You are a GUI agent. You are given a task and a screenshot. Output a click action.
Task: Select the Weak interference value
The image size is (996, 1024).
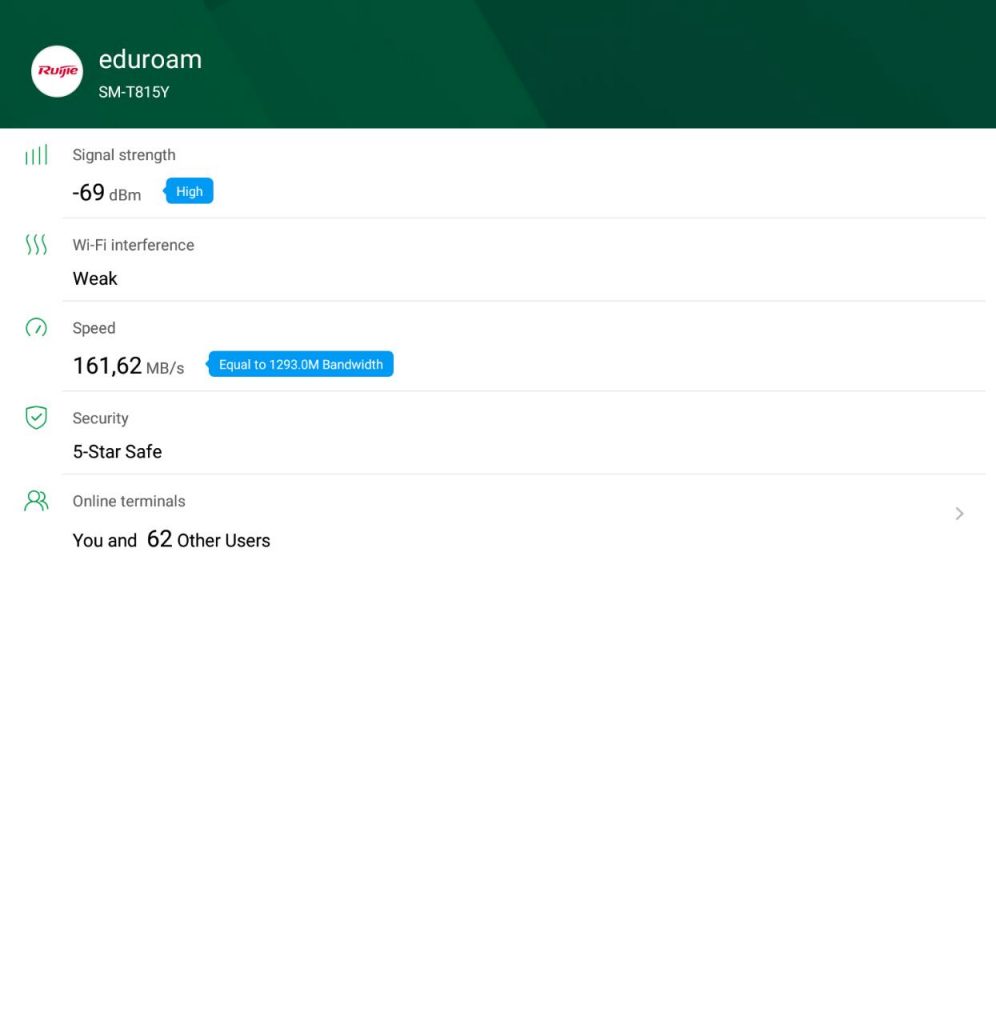tap(95, 279)
